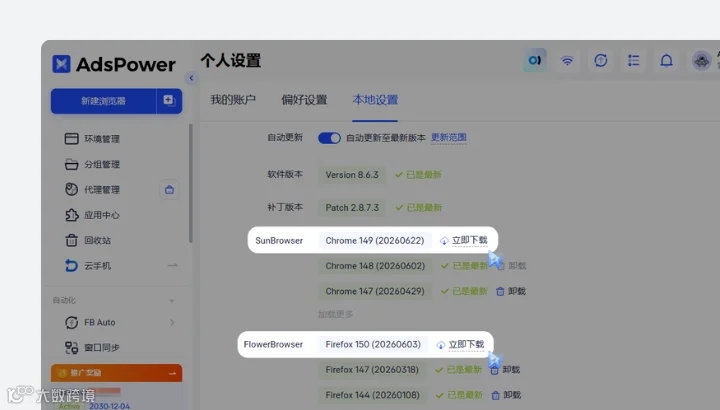Click the Version 8.6.3 field

(352, 174)
